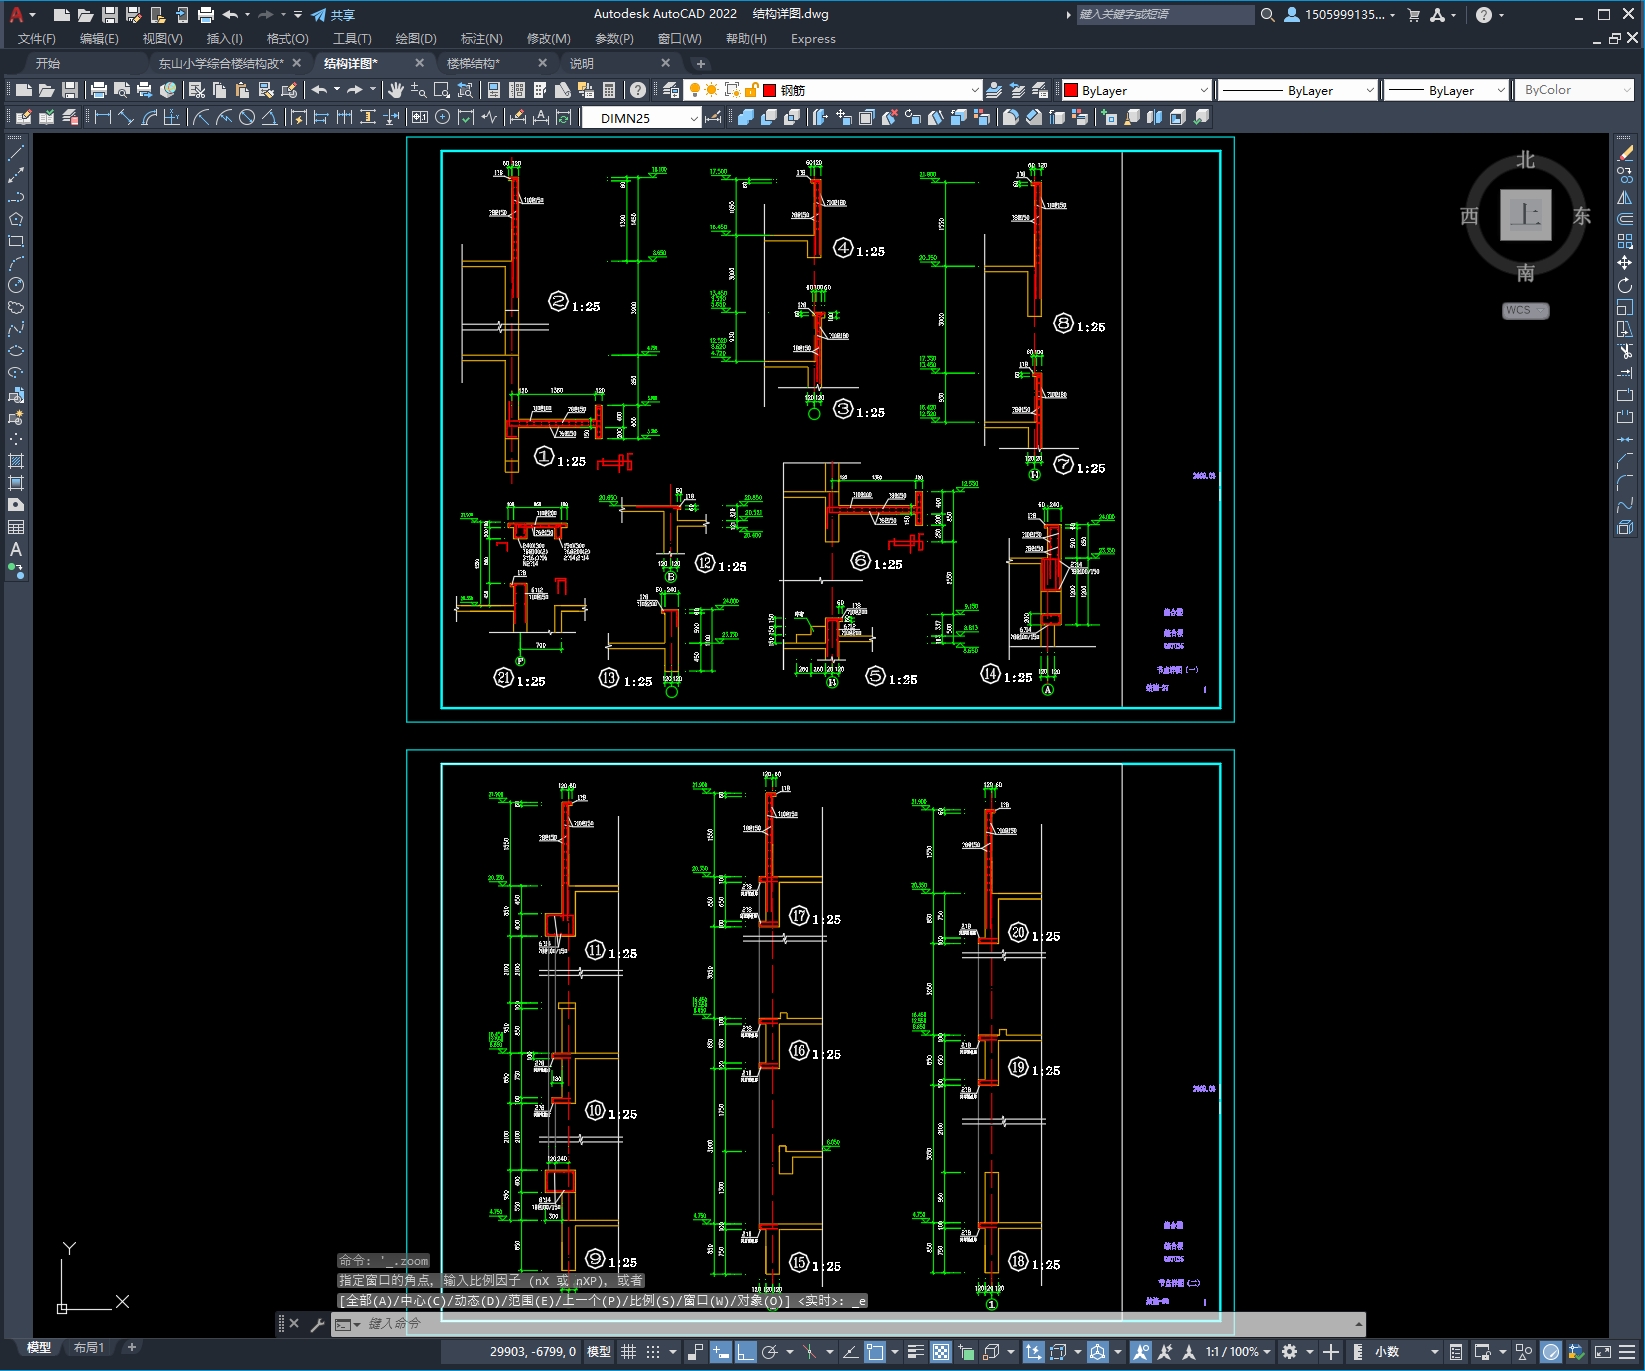Open the 文件(F) menu
1645x1371 pixels.
point(37,39)
